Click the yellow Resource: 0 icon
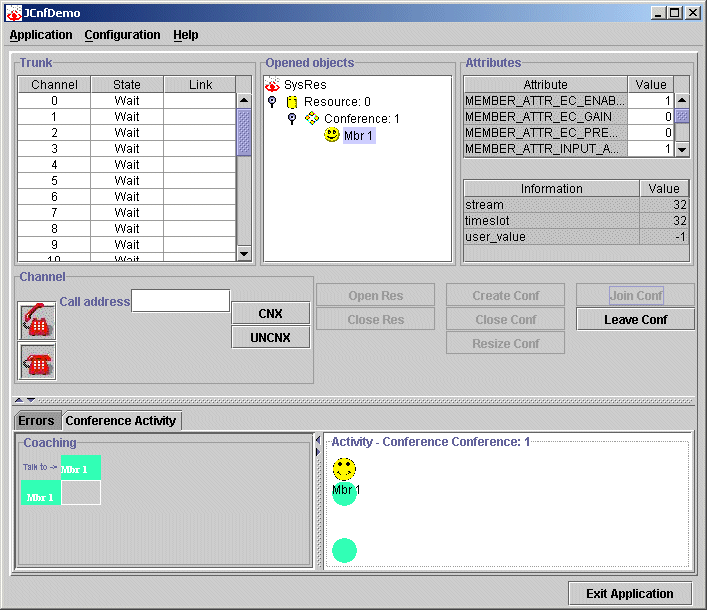This screenshot has width=707, height=610. tap(292, 102)
